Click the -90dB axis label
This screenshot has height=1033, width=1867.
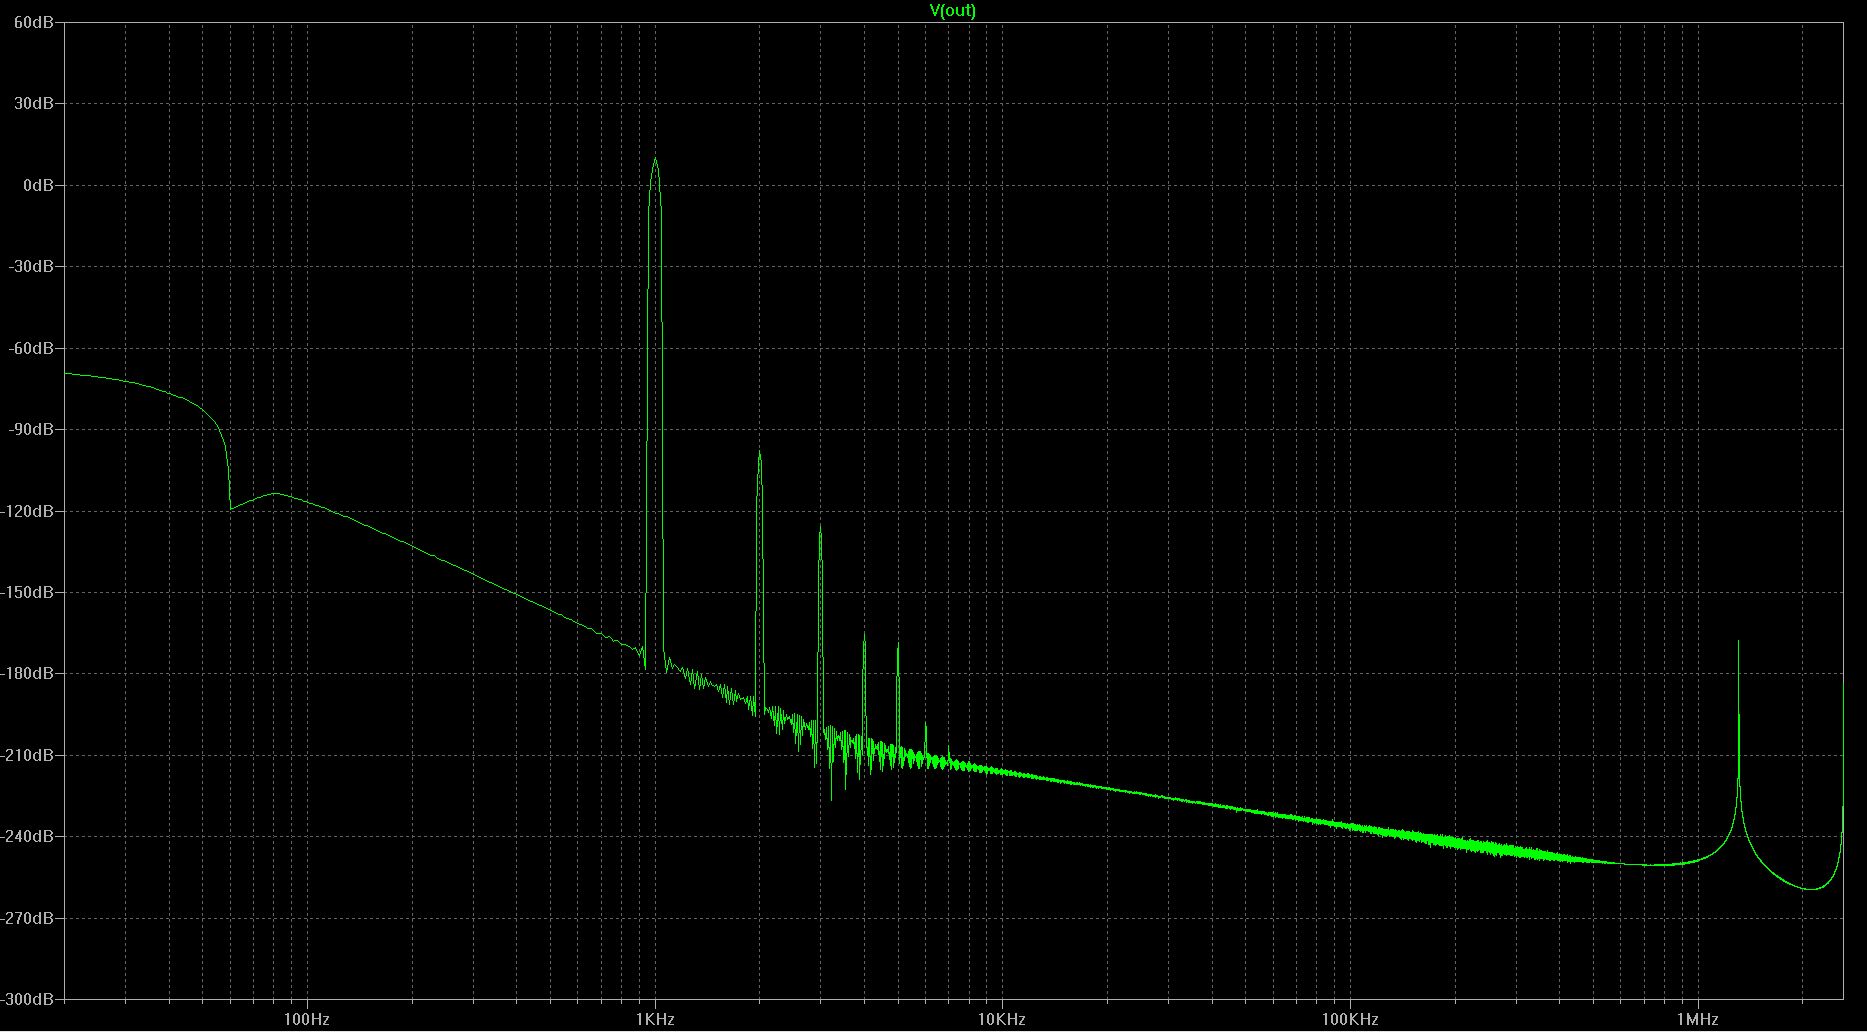coord(32,429)
